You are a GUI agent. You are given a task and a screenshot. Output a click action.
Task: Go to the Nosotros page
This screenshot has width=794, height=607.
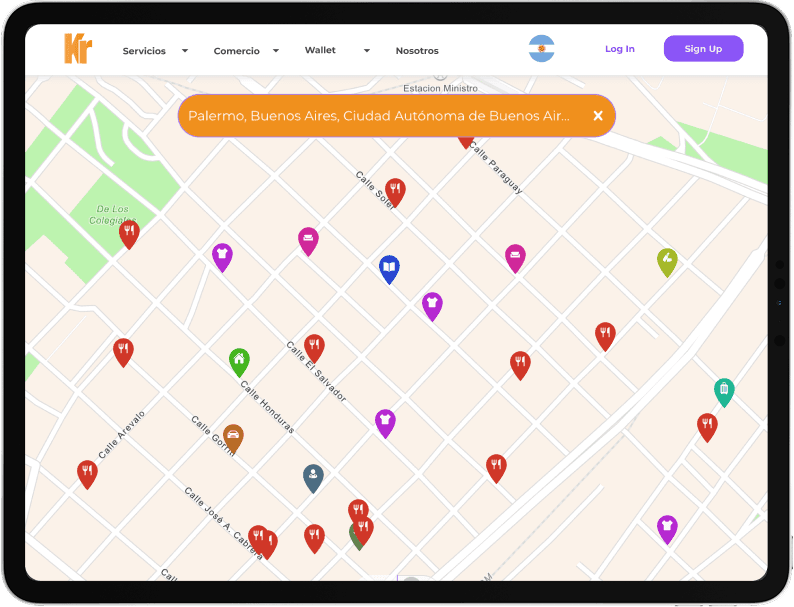417,50
